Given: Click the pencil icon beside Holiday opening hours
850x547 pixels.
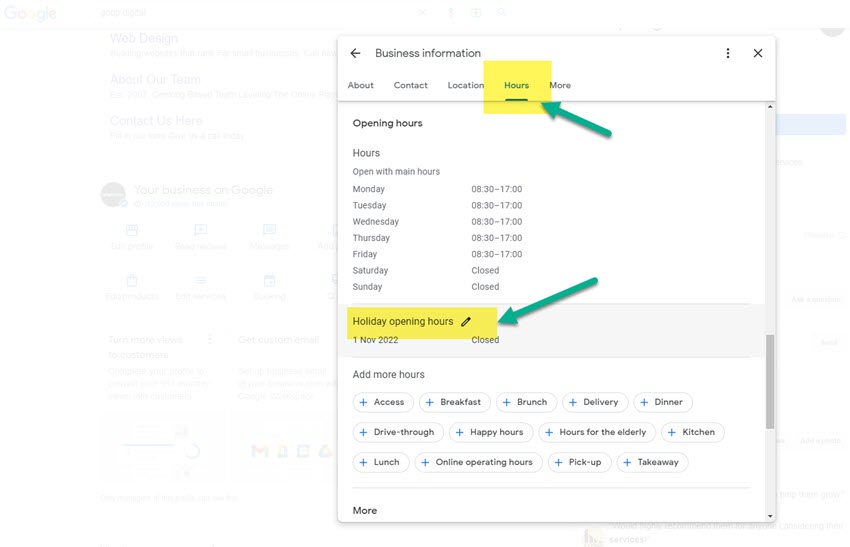Looking at the screenshot, I should (466, 322).
